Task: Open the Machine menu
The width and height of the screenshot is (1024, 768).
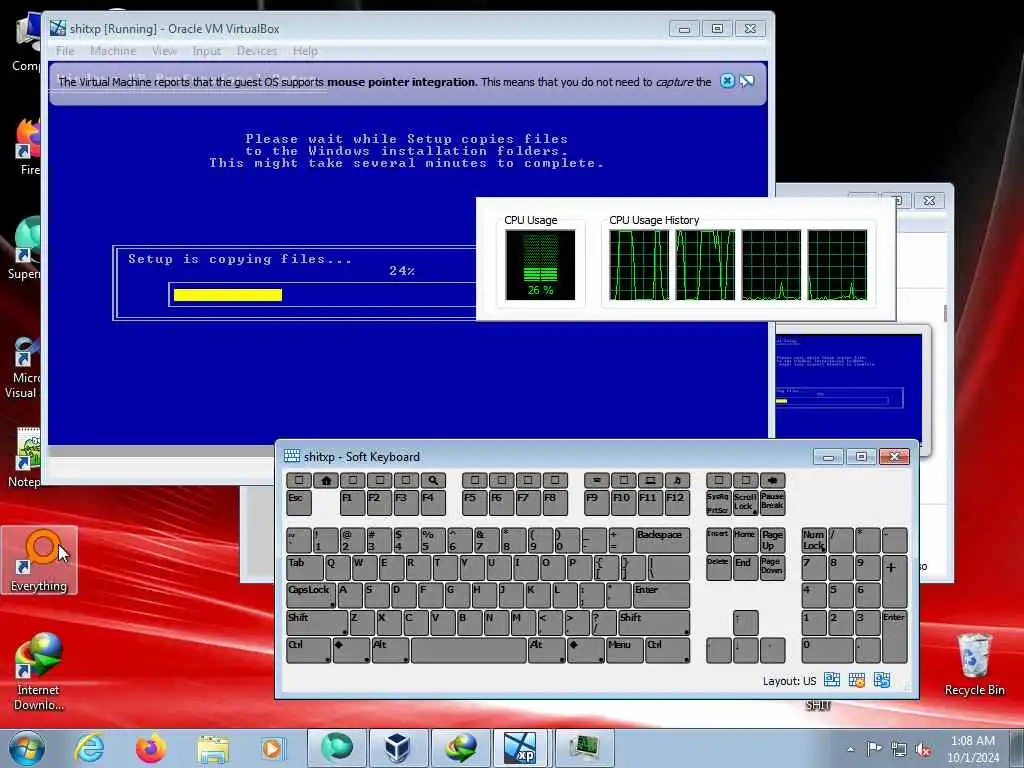Action: click(113, 51)
